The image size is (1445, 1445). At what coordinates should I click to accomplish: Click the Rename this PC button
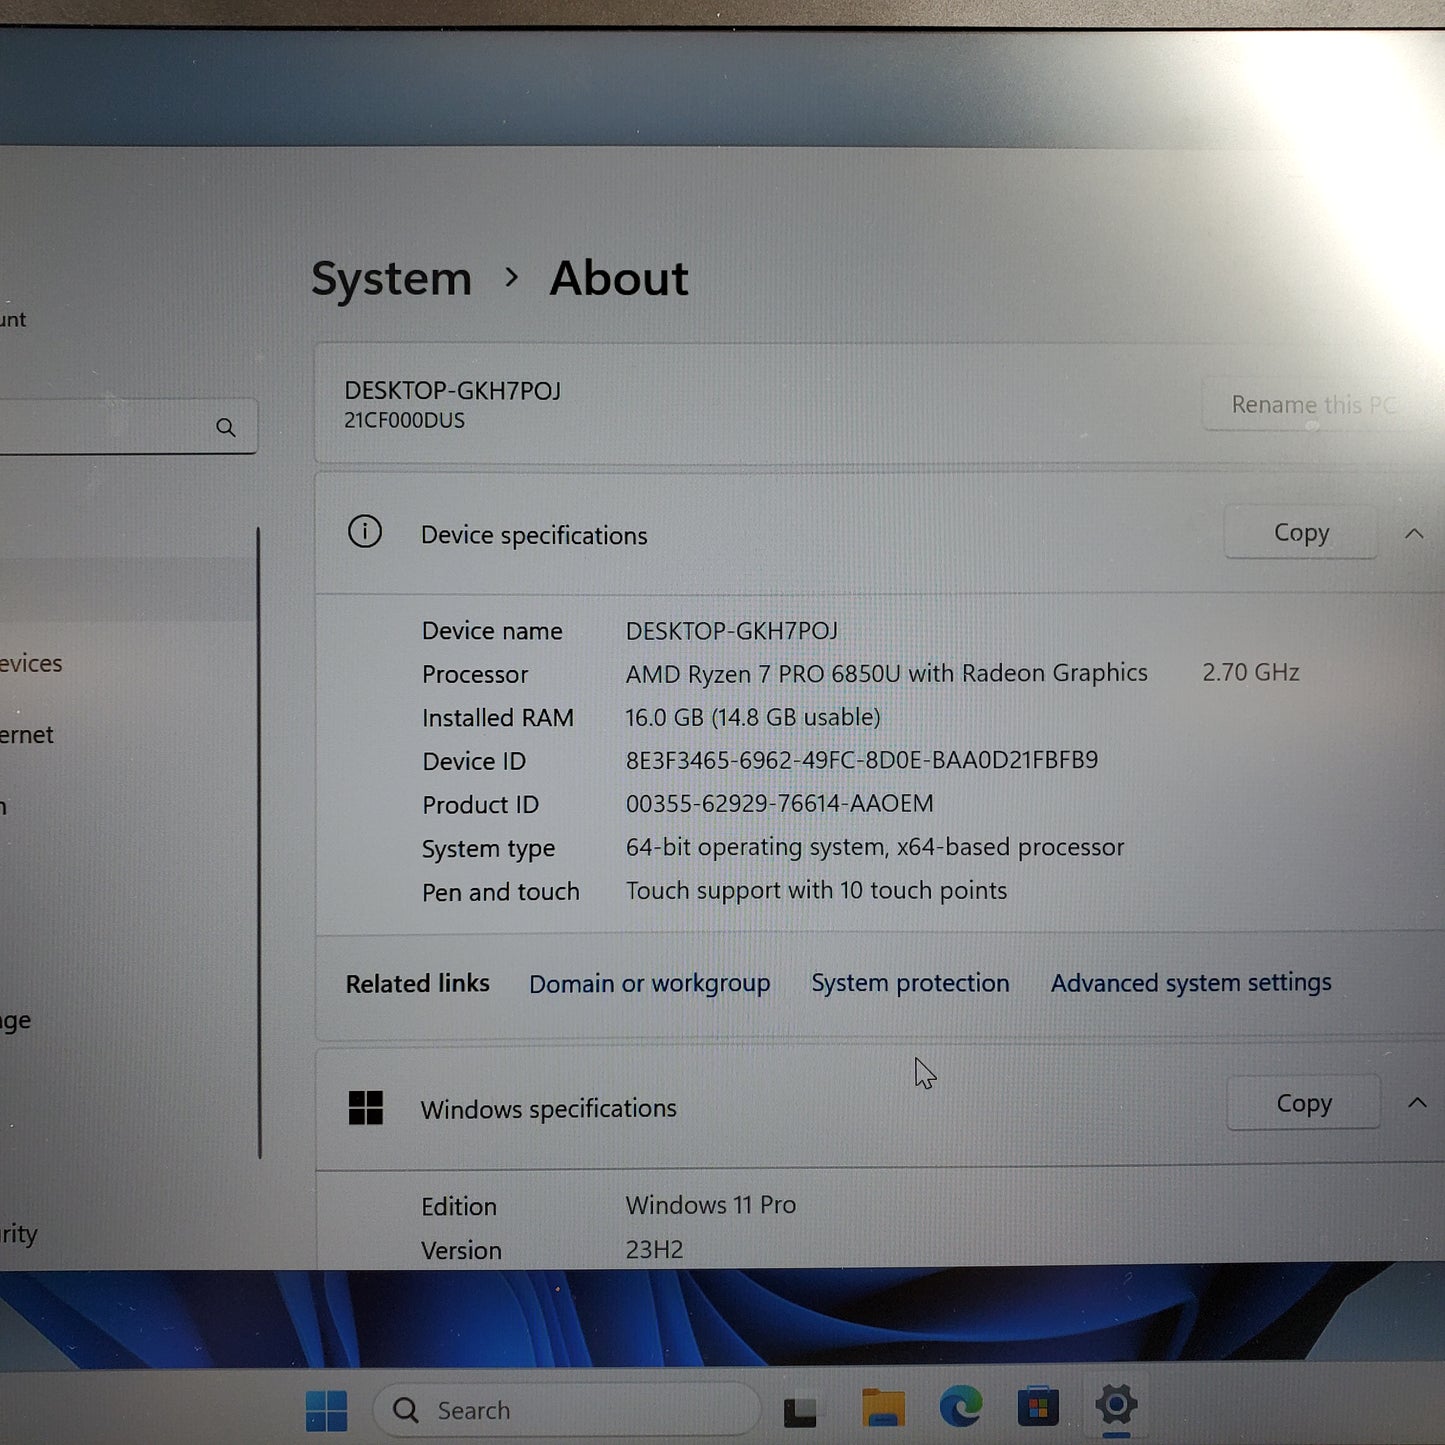(1310, 404)
